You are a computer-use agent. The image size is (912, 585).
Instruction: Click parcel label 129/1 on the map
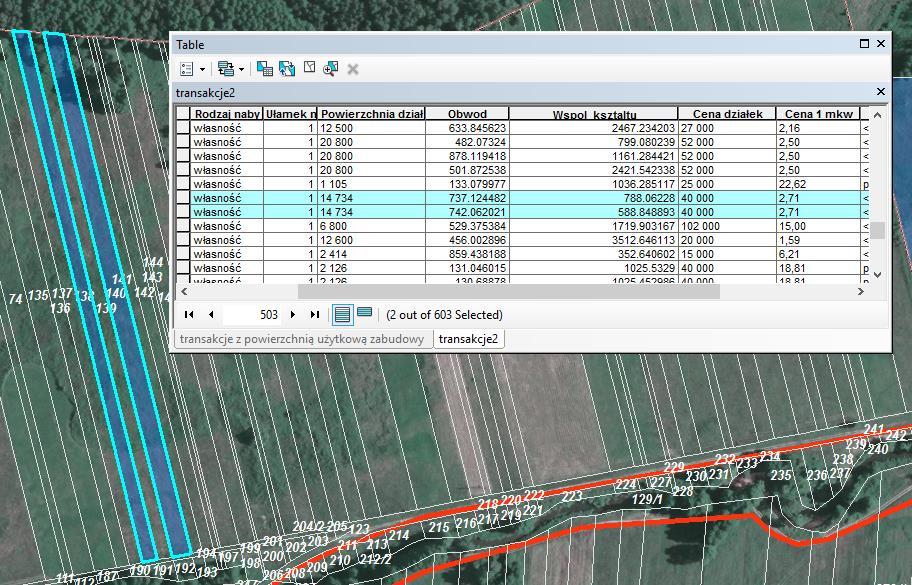(x=647, y=499)
